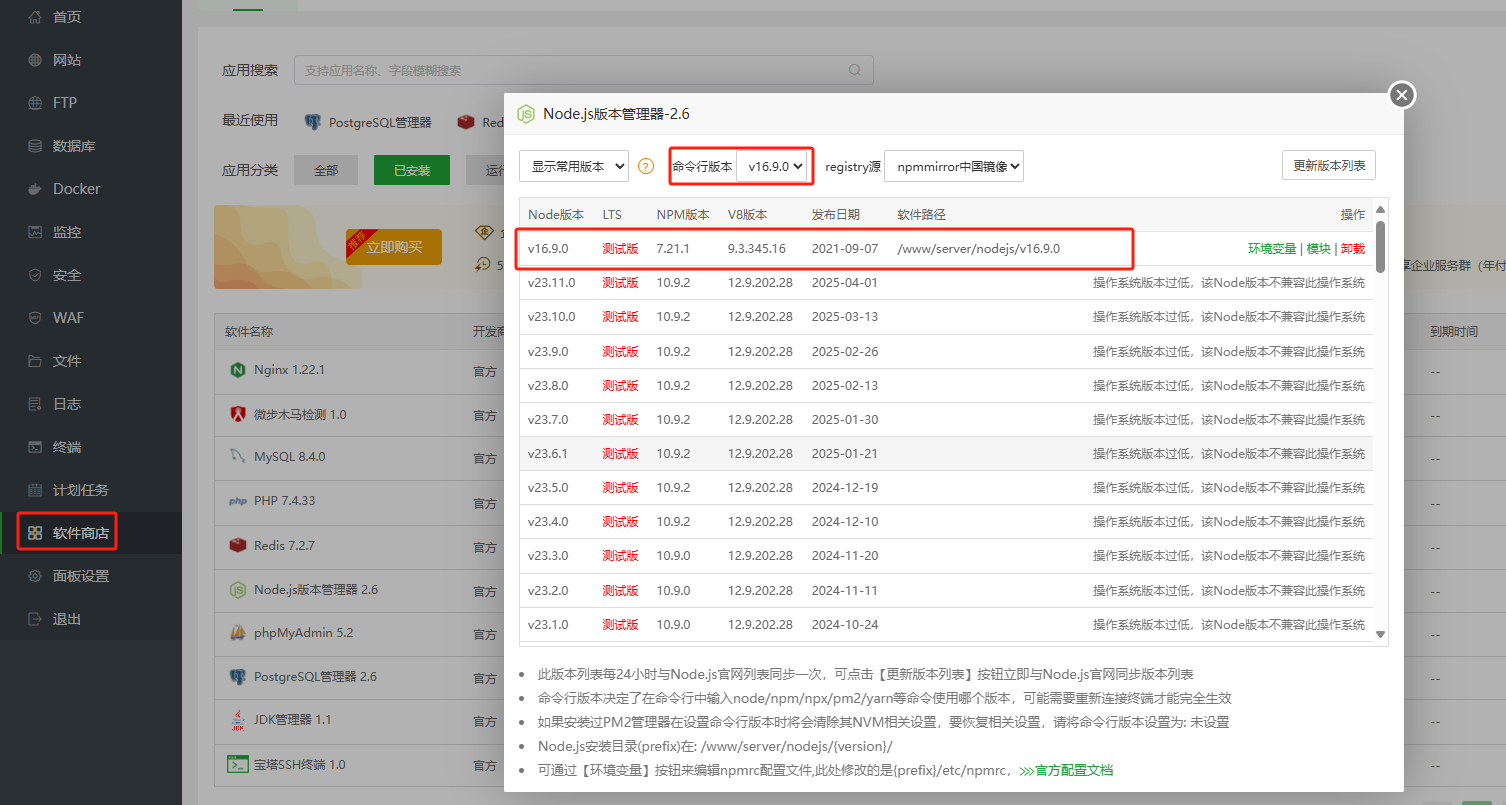1506x805 pixels.
Task: Click the search magnifier icon in app search
Action: point(855,70)
